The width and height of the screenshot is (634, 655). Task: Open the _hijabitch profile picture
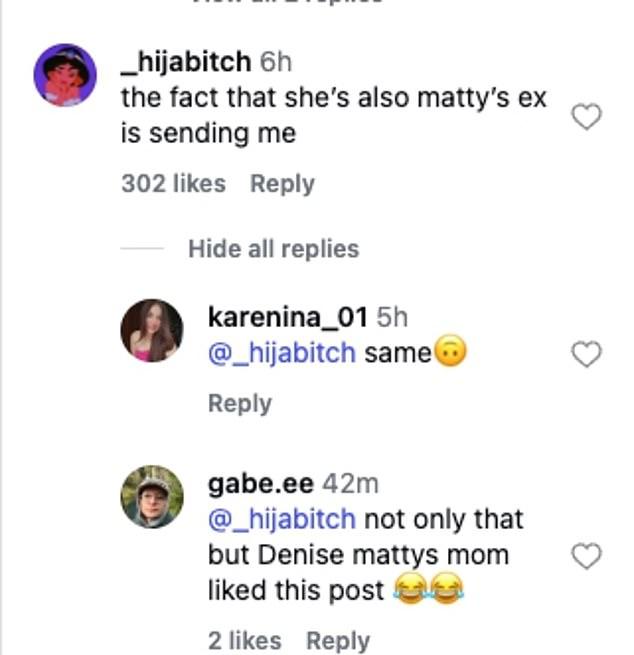pos(65,75)
